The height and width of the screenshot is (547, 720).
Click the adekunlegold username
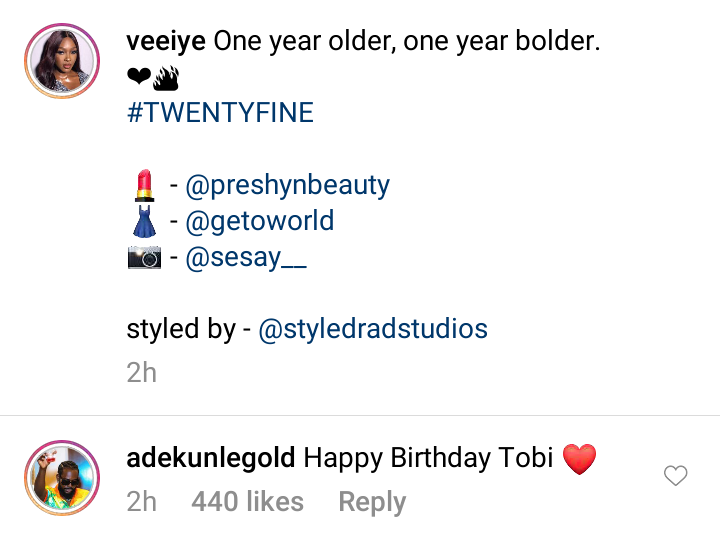coord(211,459)
